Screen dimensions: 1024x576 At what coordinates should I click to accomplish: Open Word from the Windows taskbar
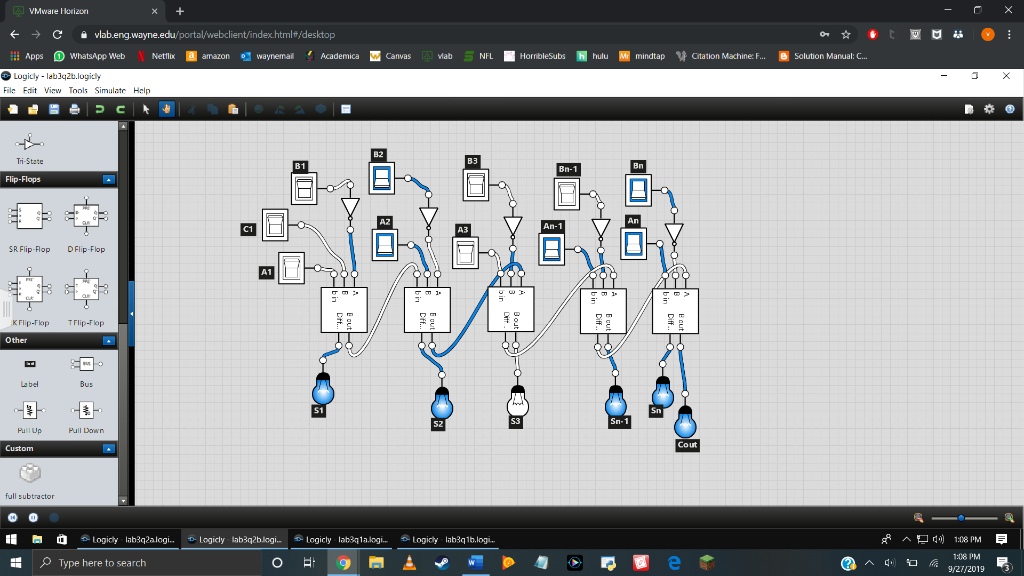[475, 562]
